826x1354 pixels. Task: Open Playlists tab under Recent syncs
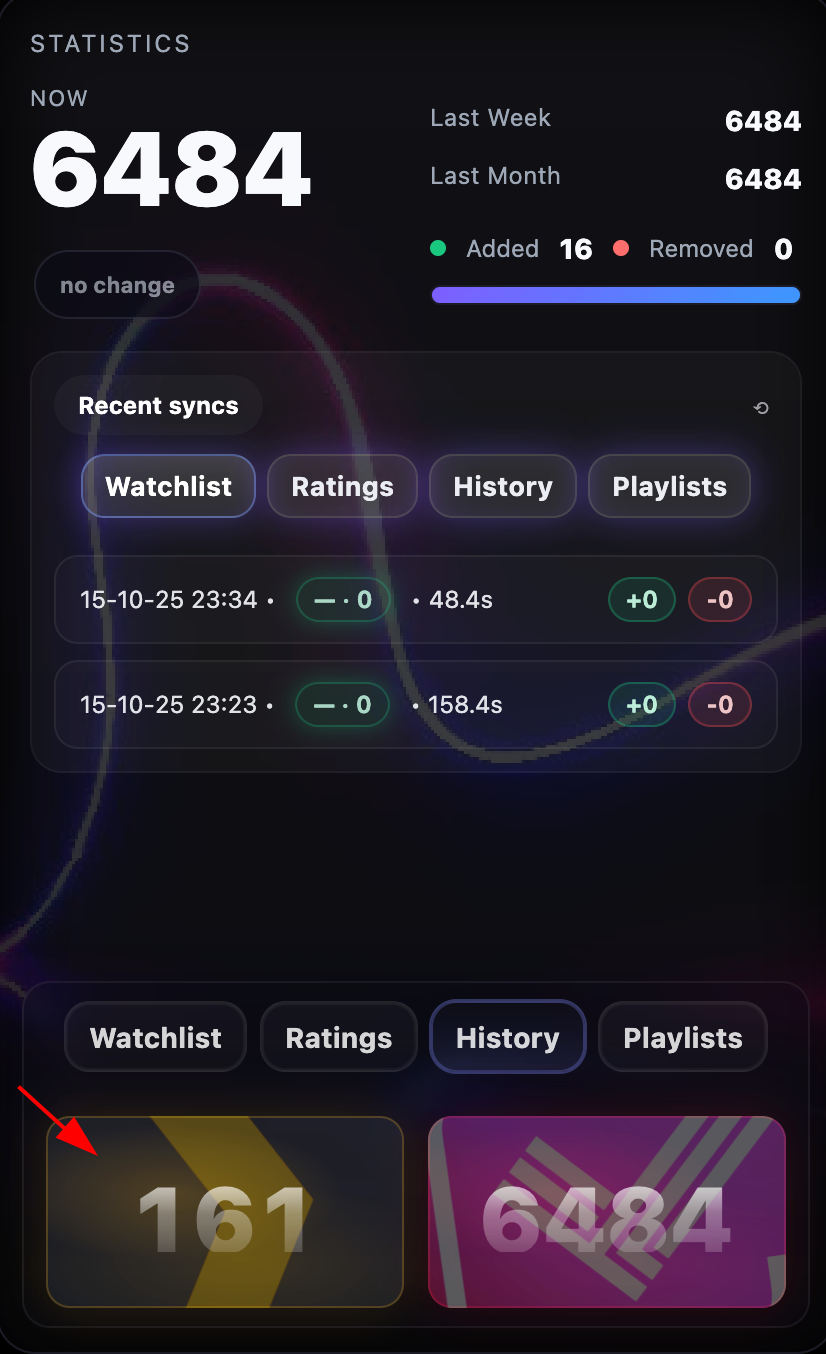coord(669,487)
